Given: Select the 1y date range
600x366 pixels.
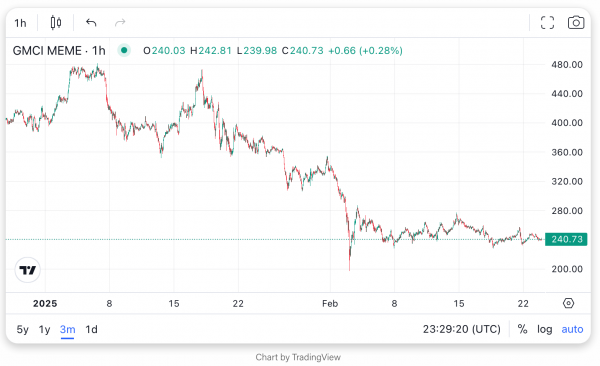Looking at the screenshot, I should pyautogui.click(x=44, y=329).
